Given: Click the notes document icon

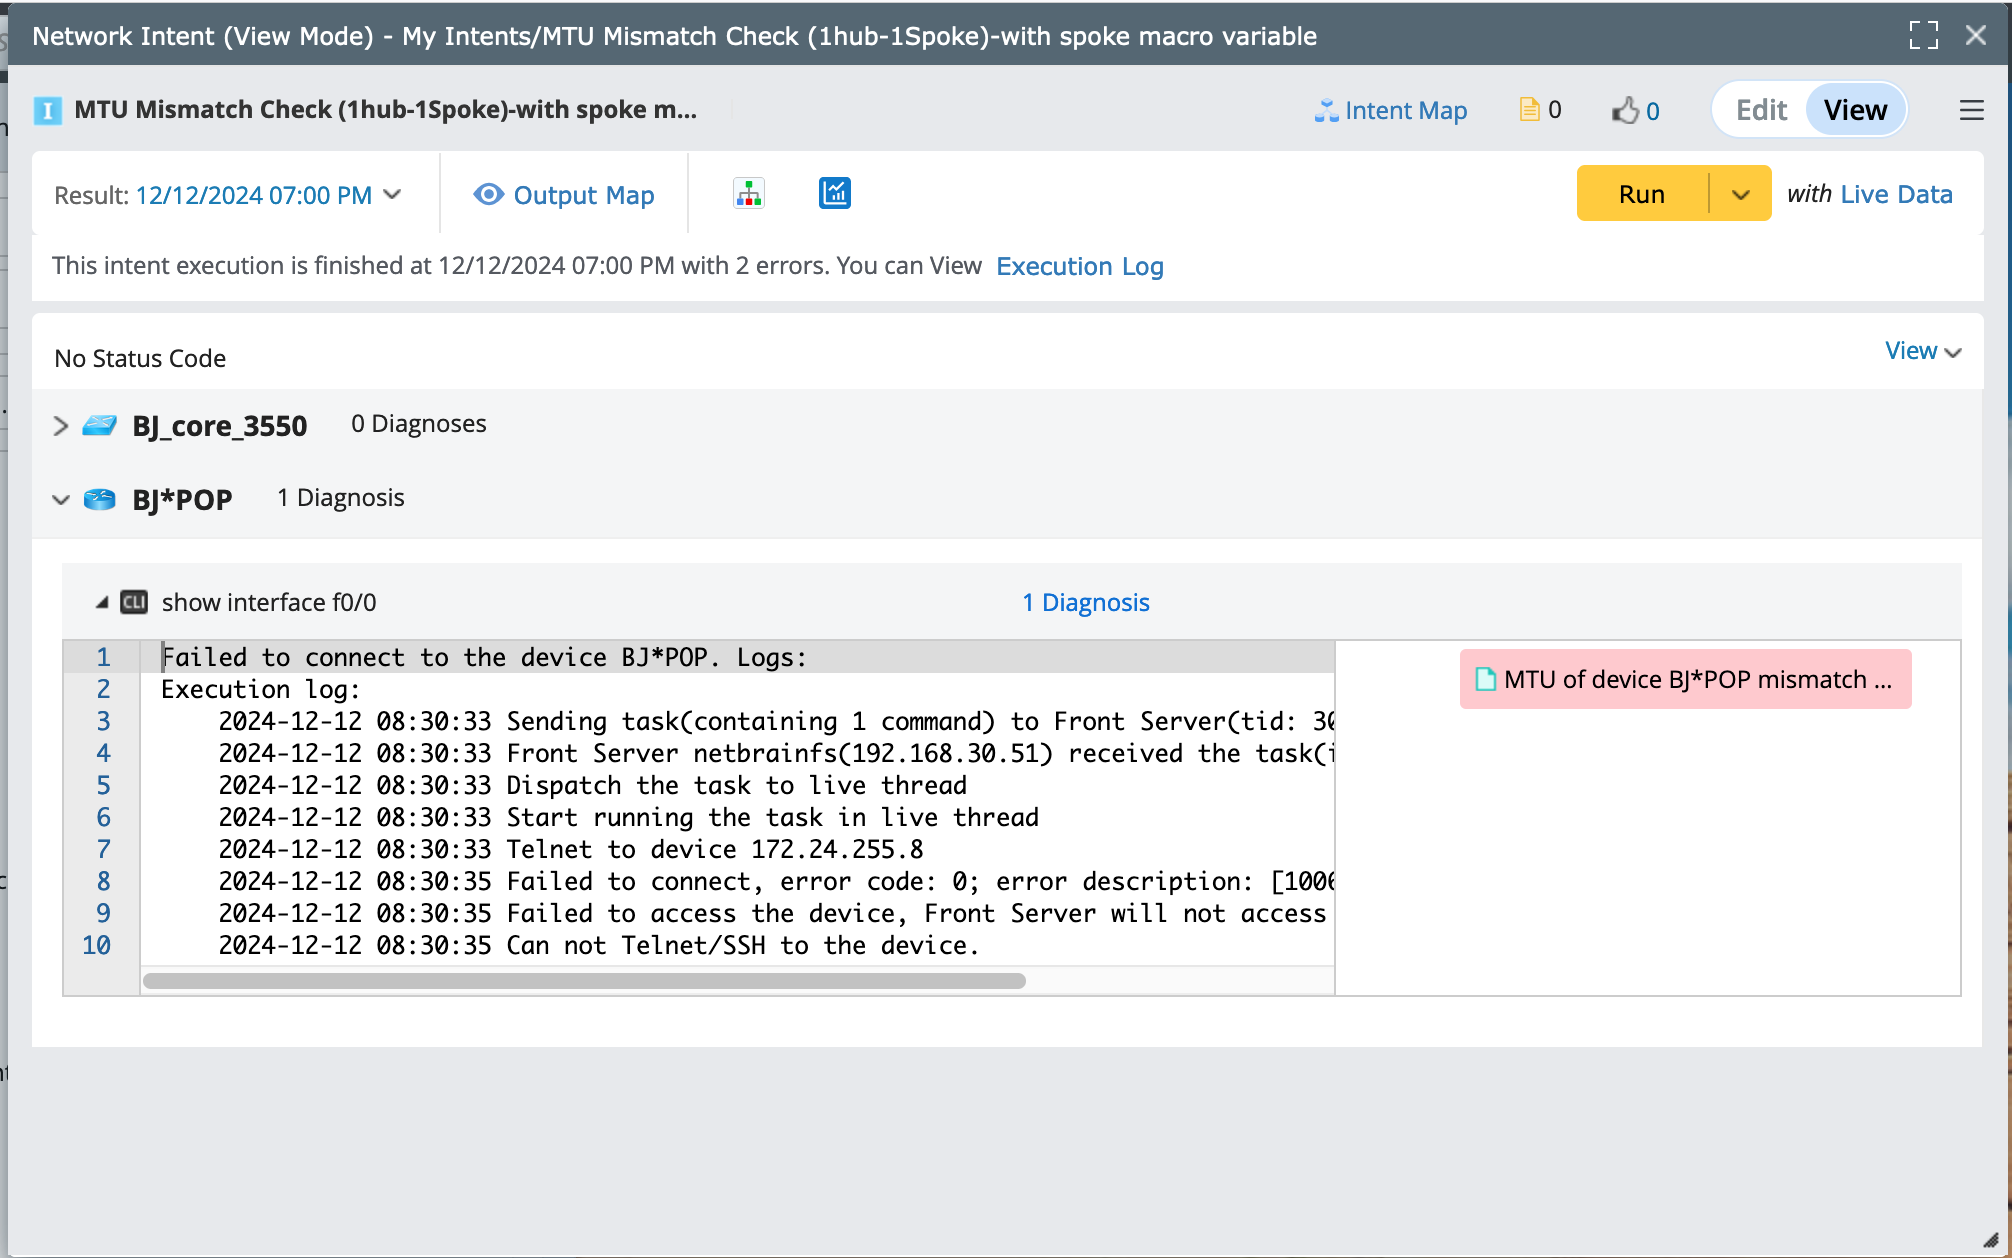Looking at the screenshot, I should [x=1529, y=110].
